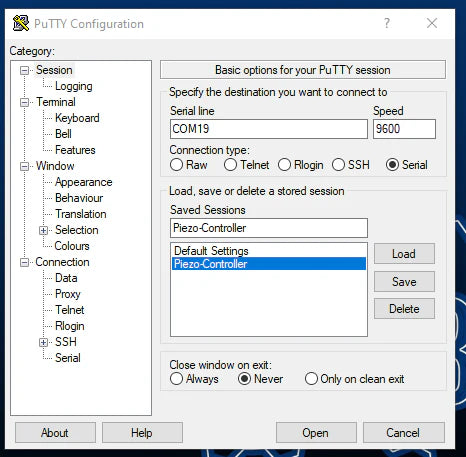The image size is (466, 457).
Task: Select Piezo-Controller in the sessions list
Action: pyautogui.click(x=269, y=264)
